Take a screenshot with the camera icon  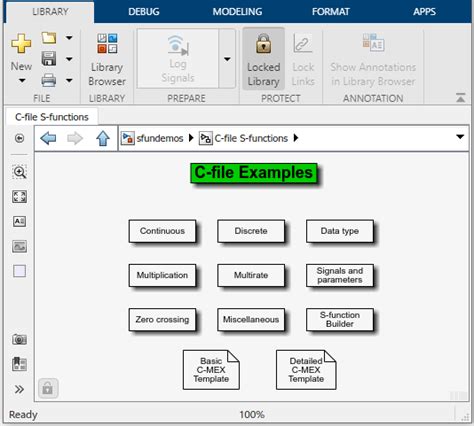pos(19,339)
